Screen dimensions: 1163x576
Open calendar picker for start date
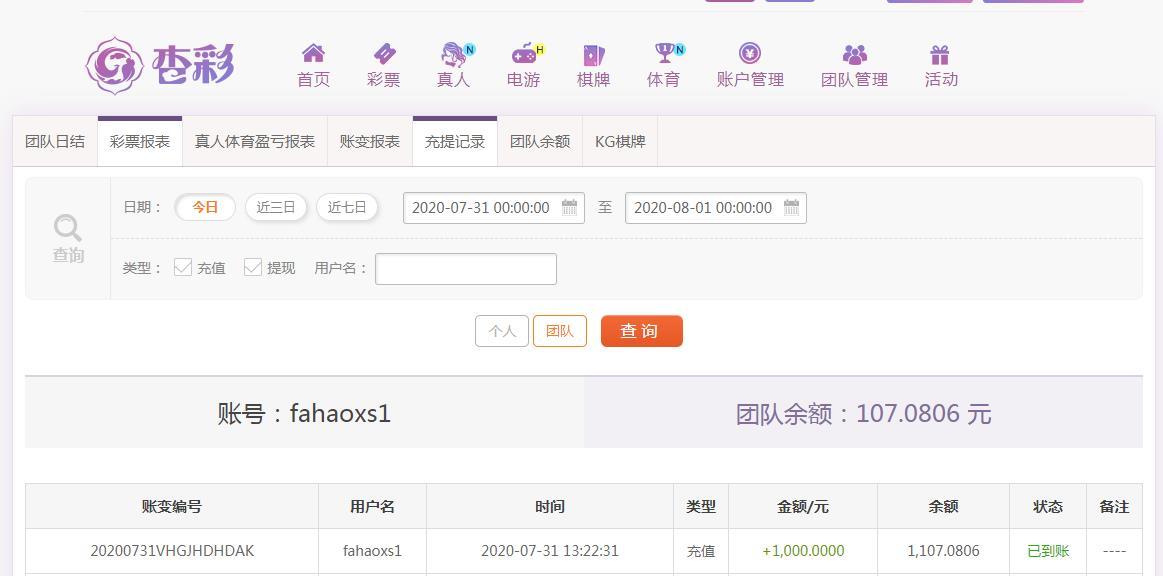[x=569, y=208]
